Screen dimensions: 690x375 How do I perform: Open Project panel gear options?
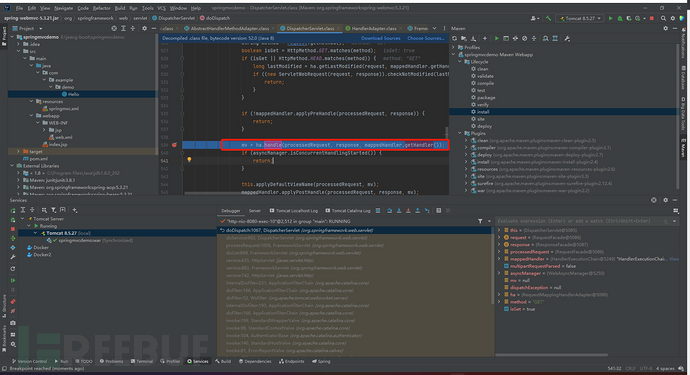click(x=144, y=28)
